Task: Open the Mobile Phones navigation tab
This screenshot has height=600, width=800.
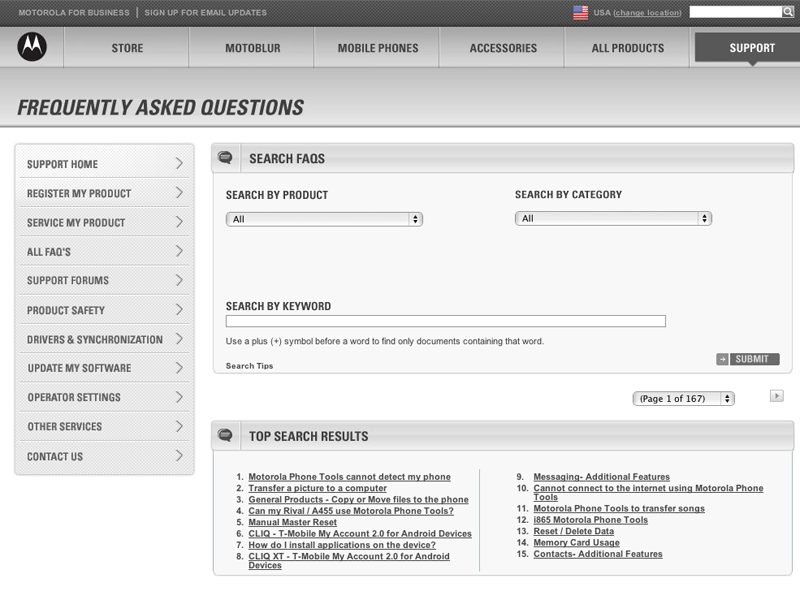Action: pos(378,48)
